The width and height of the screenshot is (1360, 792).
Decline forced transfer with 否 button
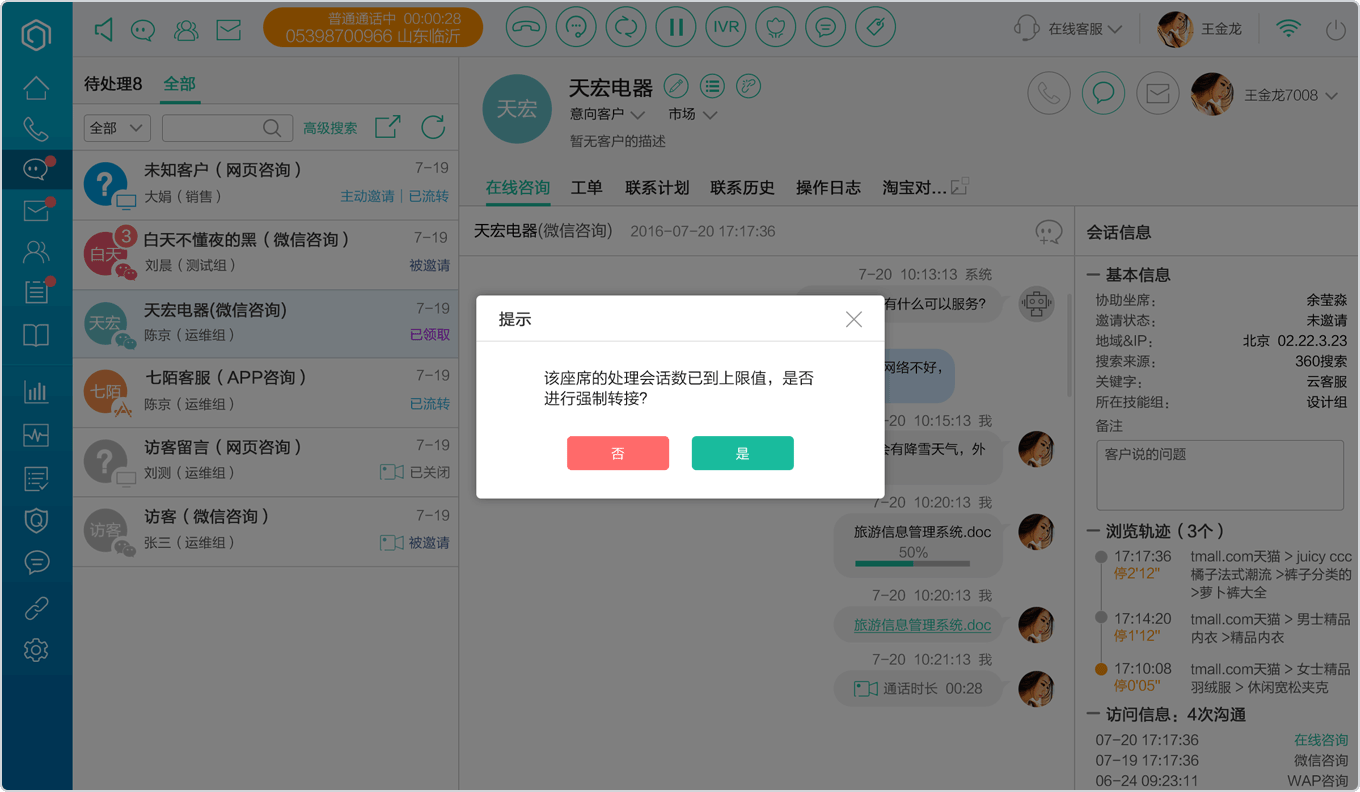tap(618, 453)
